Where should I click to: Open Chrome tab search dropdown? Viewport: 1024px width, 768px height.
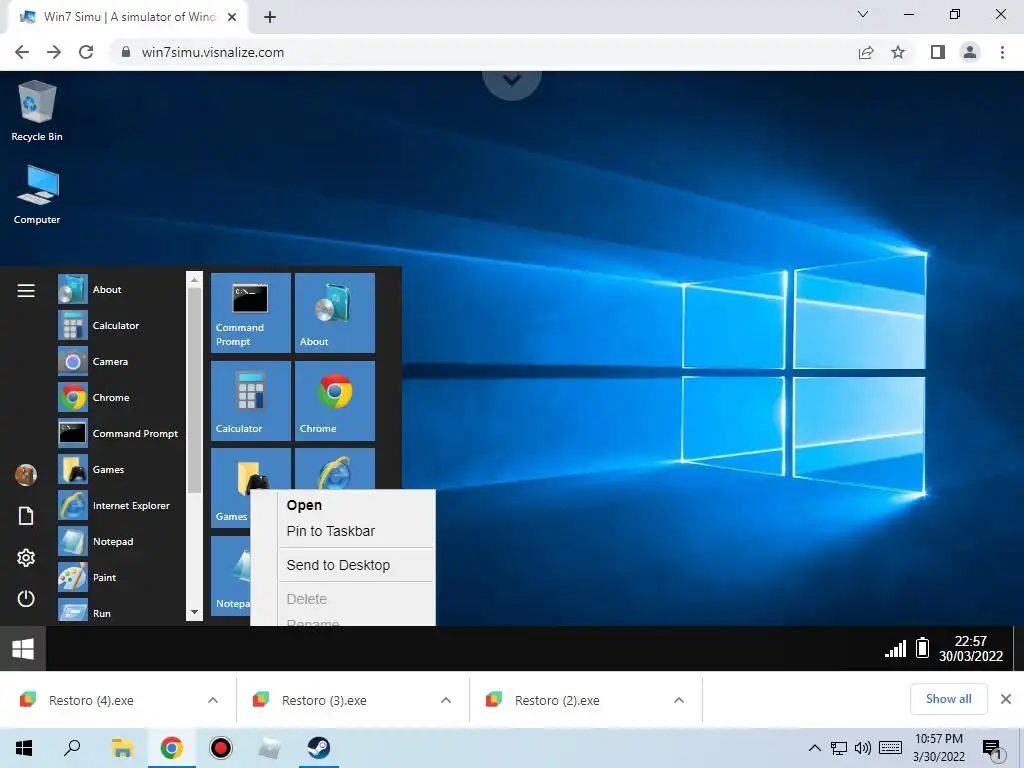coord(862,14)
